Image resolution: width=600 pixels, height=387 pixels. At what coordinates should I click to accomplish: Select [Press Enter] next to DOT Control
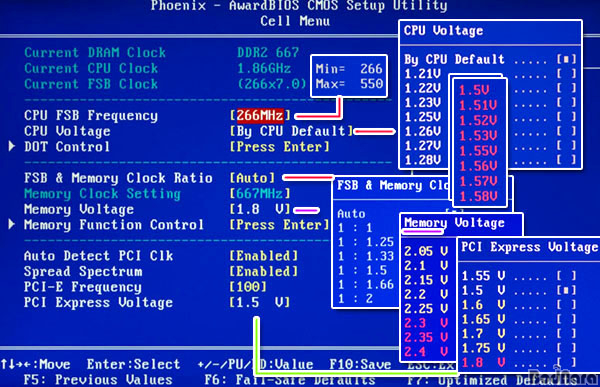(279, 147)
